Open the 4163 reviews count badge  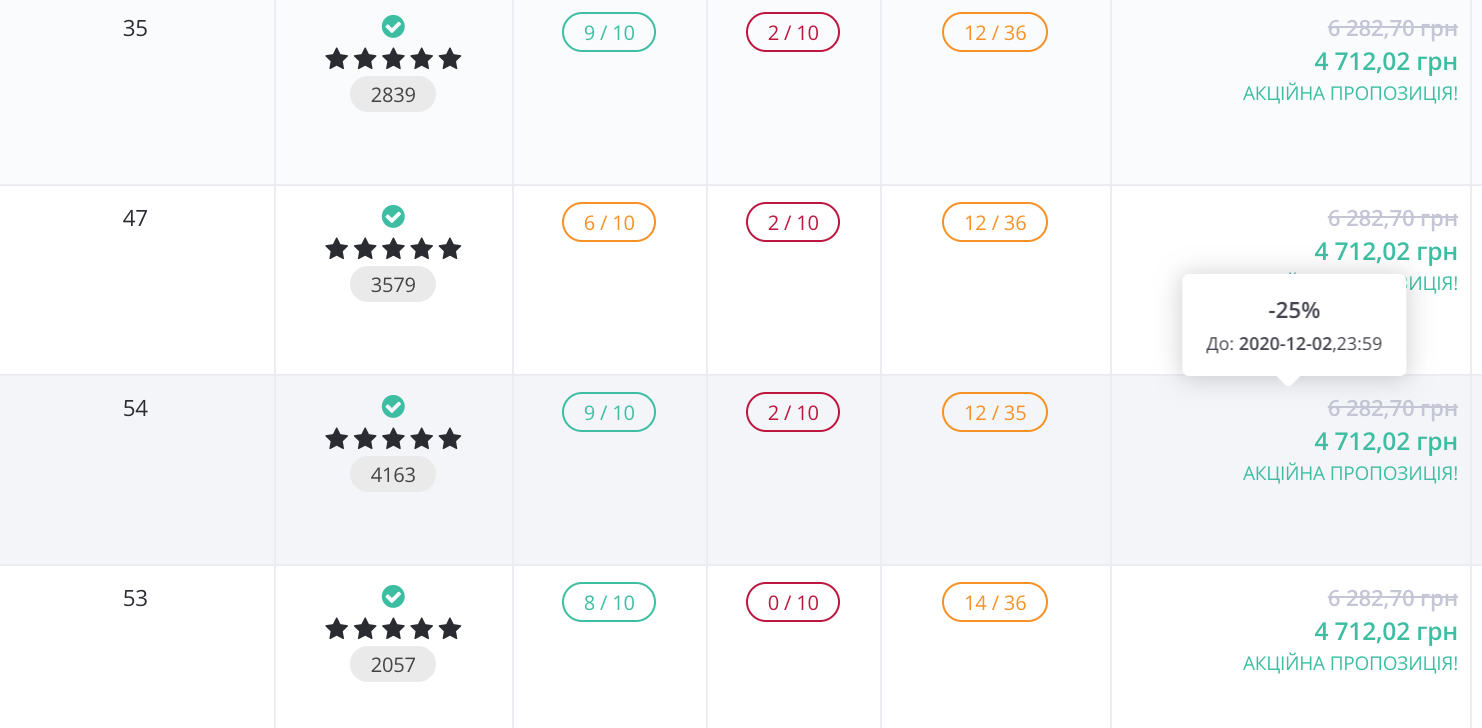[393, 475]
